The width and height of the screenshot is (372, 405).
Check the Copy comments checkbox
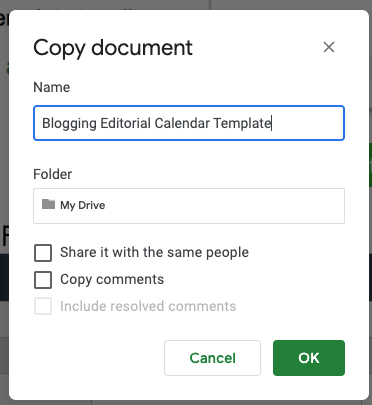(43, 280)
